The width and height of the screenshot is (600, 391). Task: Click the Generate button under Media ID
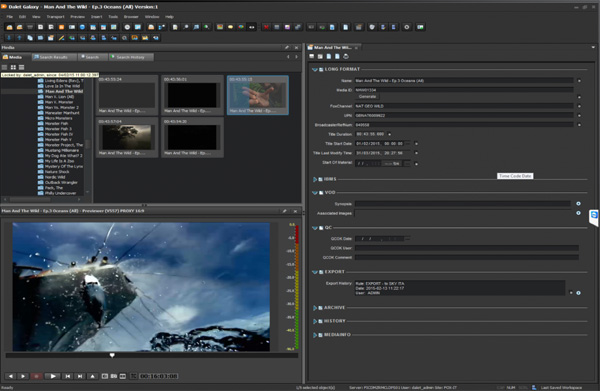[367, 97]
